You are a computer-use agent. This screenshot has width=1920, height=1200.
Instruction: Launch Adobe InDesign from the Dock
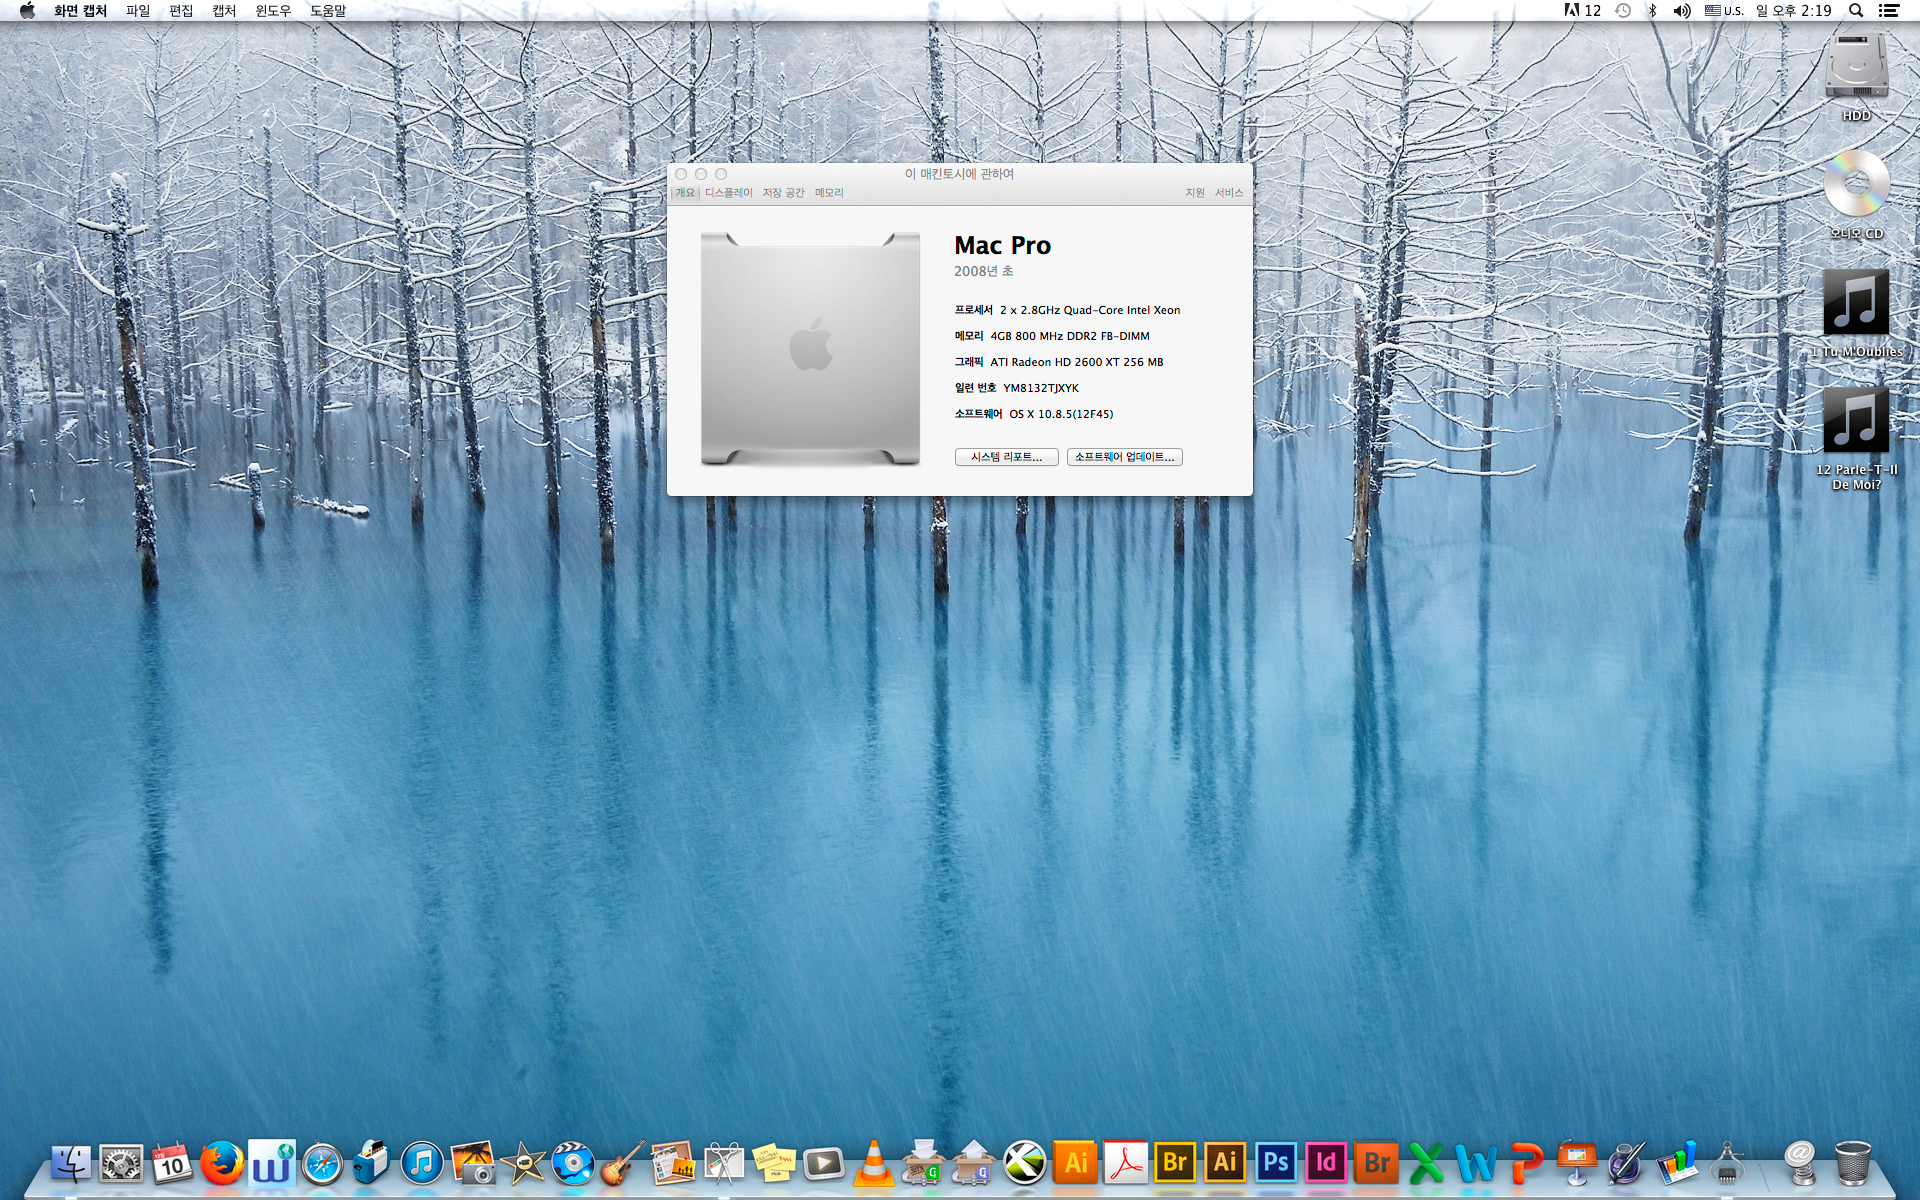click(x=1326, y=1163)
